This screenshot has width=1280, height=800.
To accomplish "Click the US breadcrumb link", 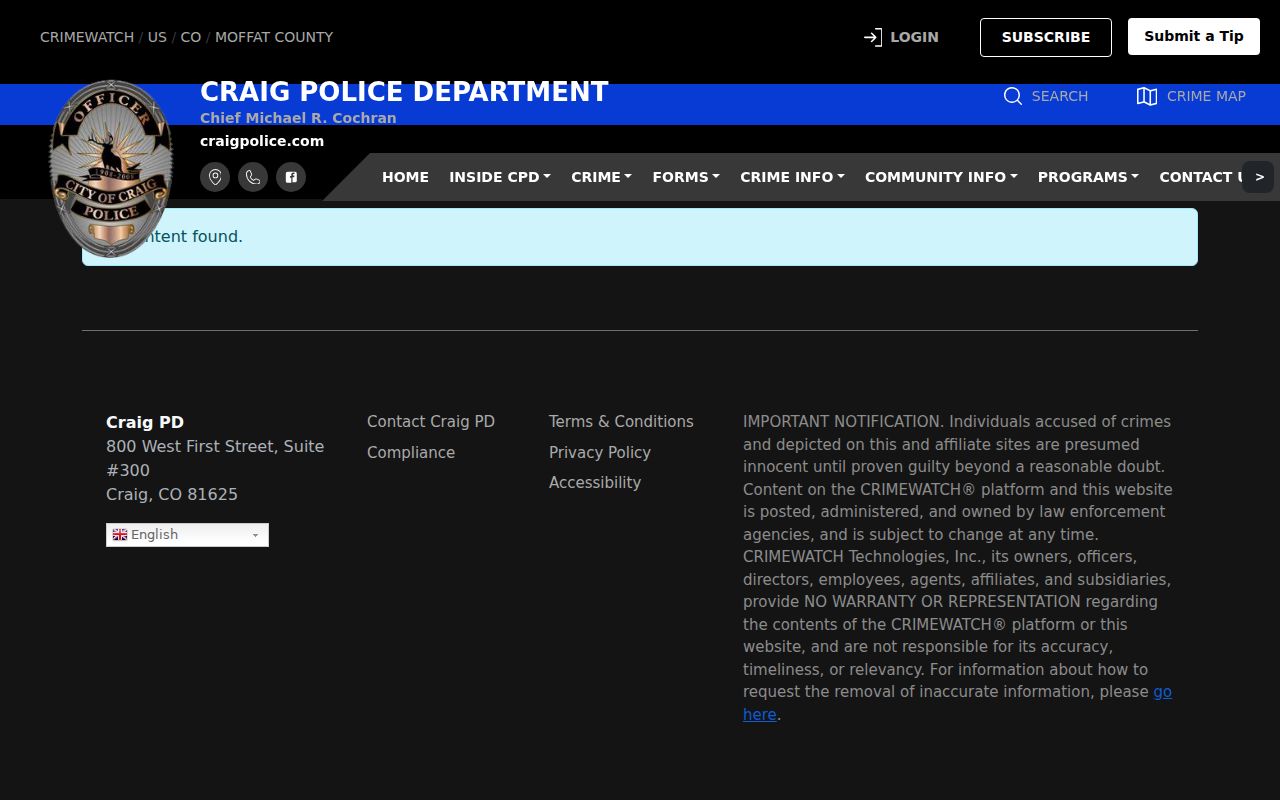I will (157, 37).
